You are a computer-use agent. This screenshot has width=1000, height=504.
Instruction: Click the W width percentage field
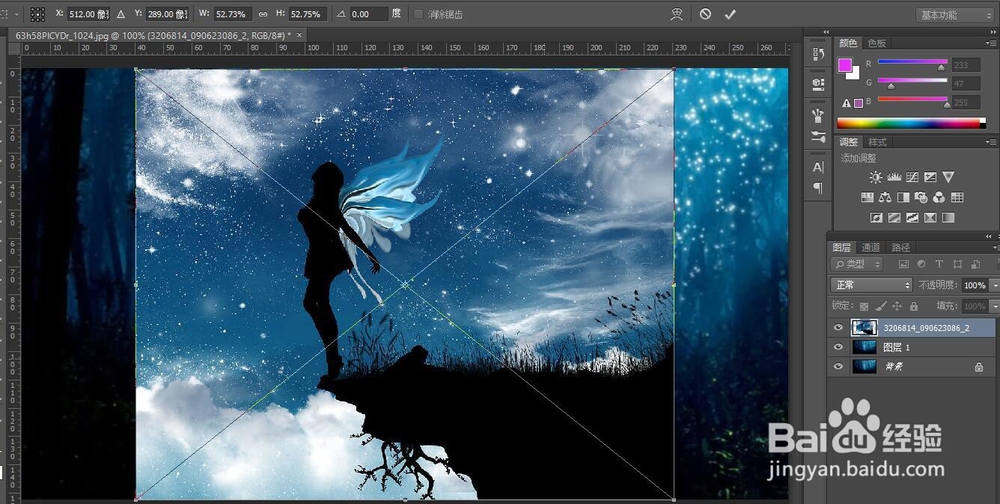(x=232, y=14)
